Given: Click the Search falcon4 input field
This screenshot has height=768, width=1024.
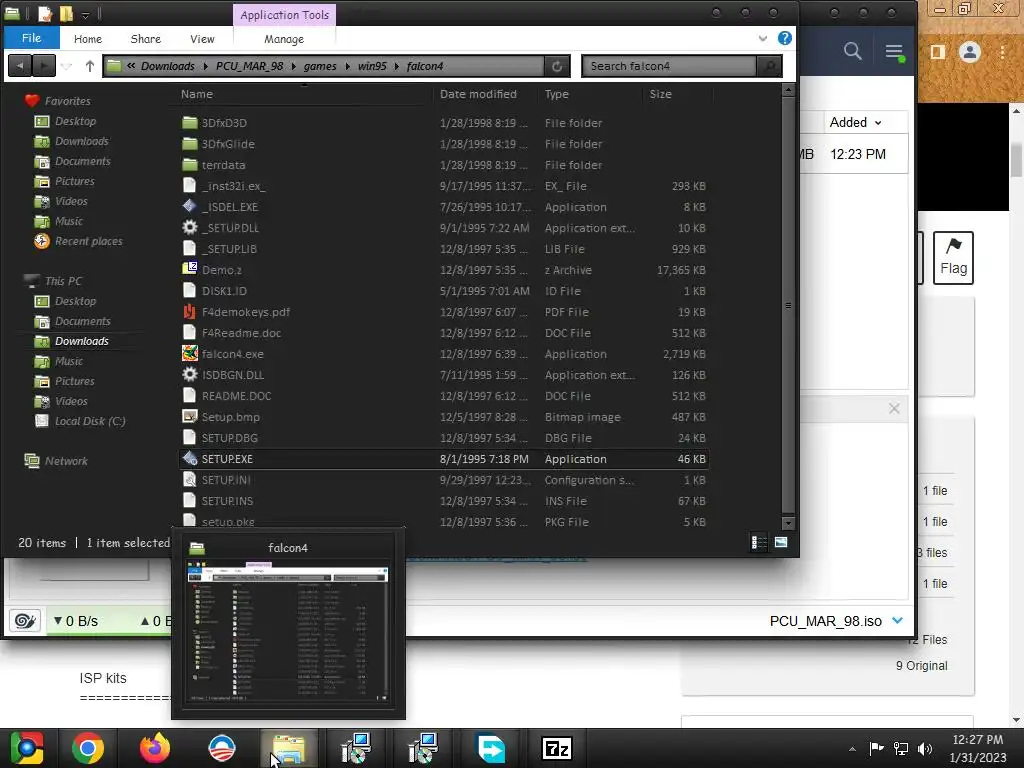Looking at the screenshot, I should 669,66.
